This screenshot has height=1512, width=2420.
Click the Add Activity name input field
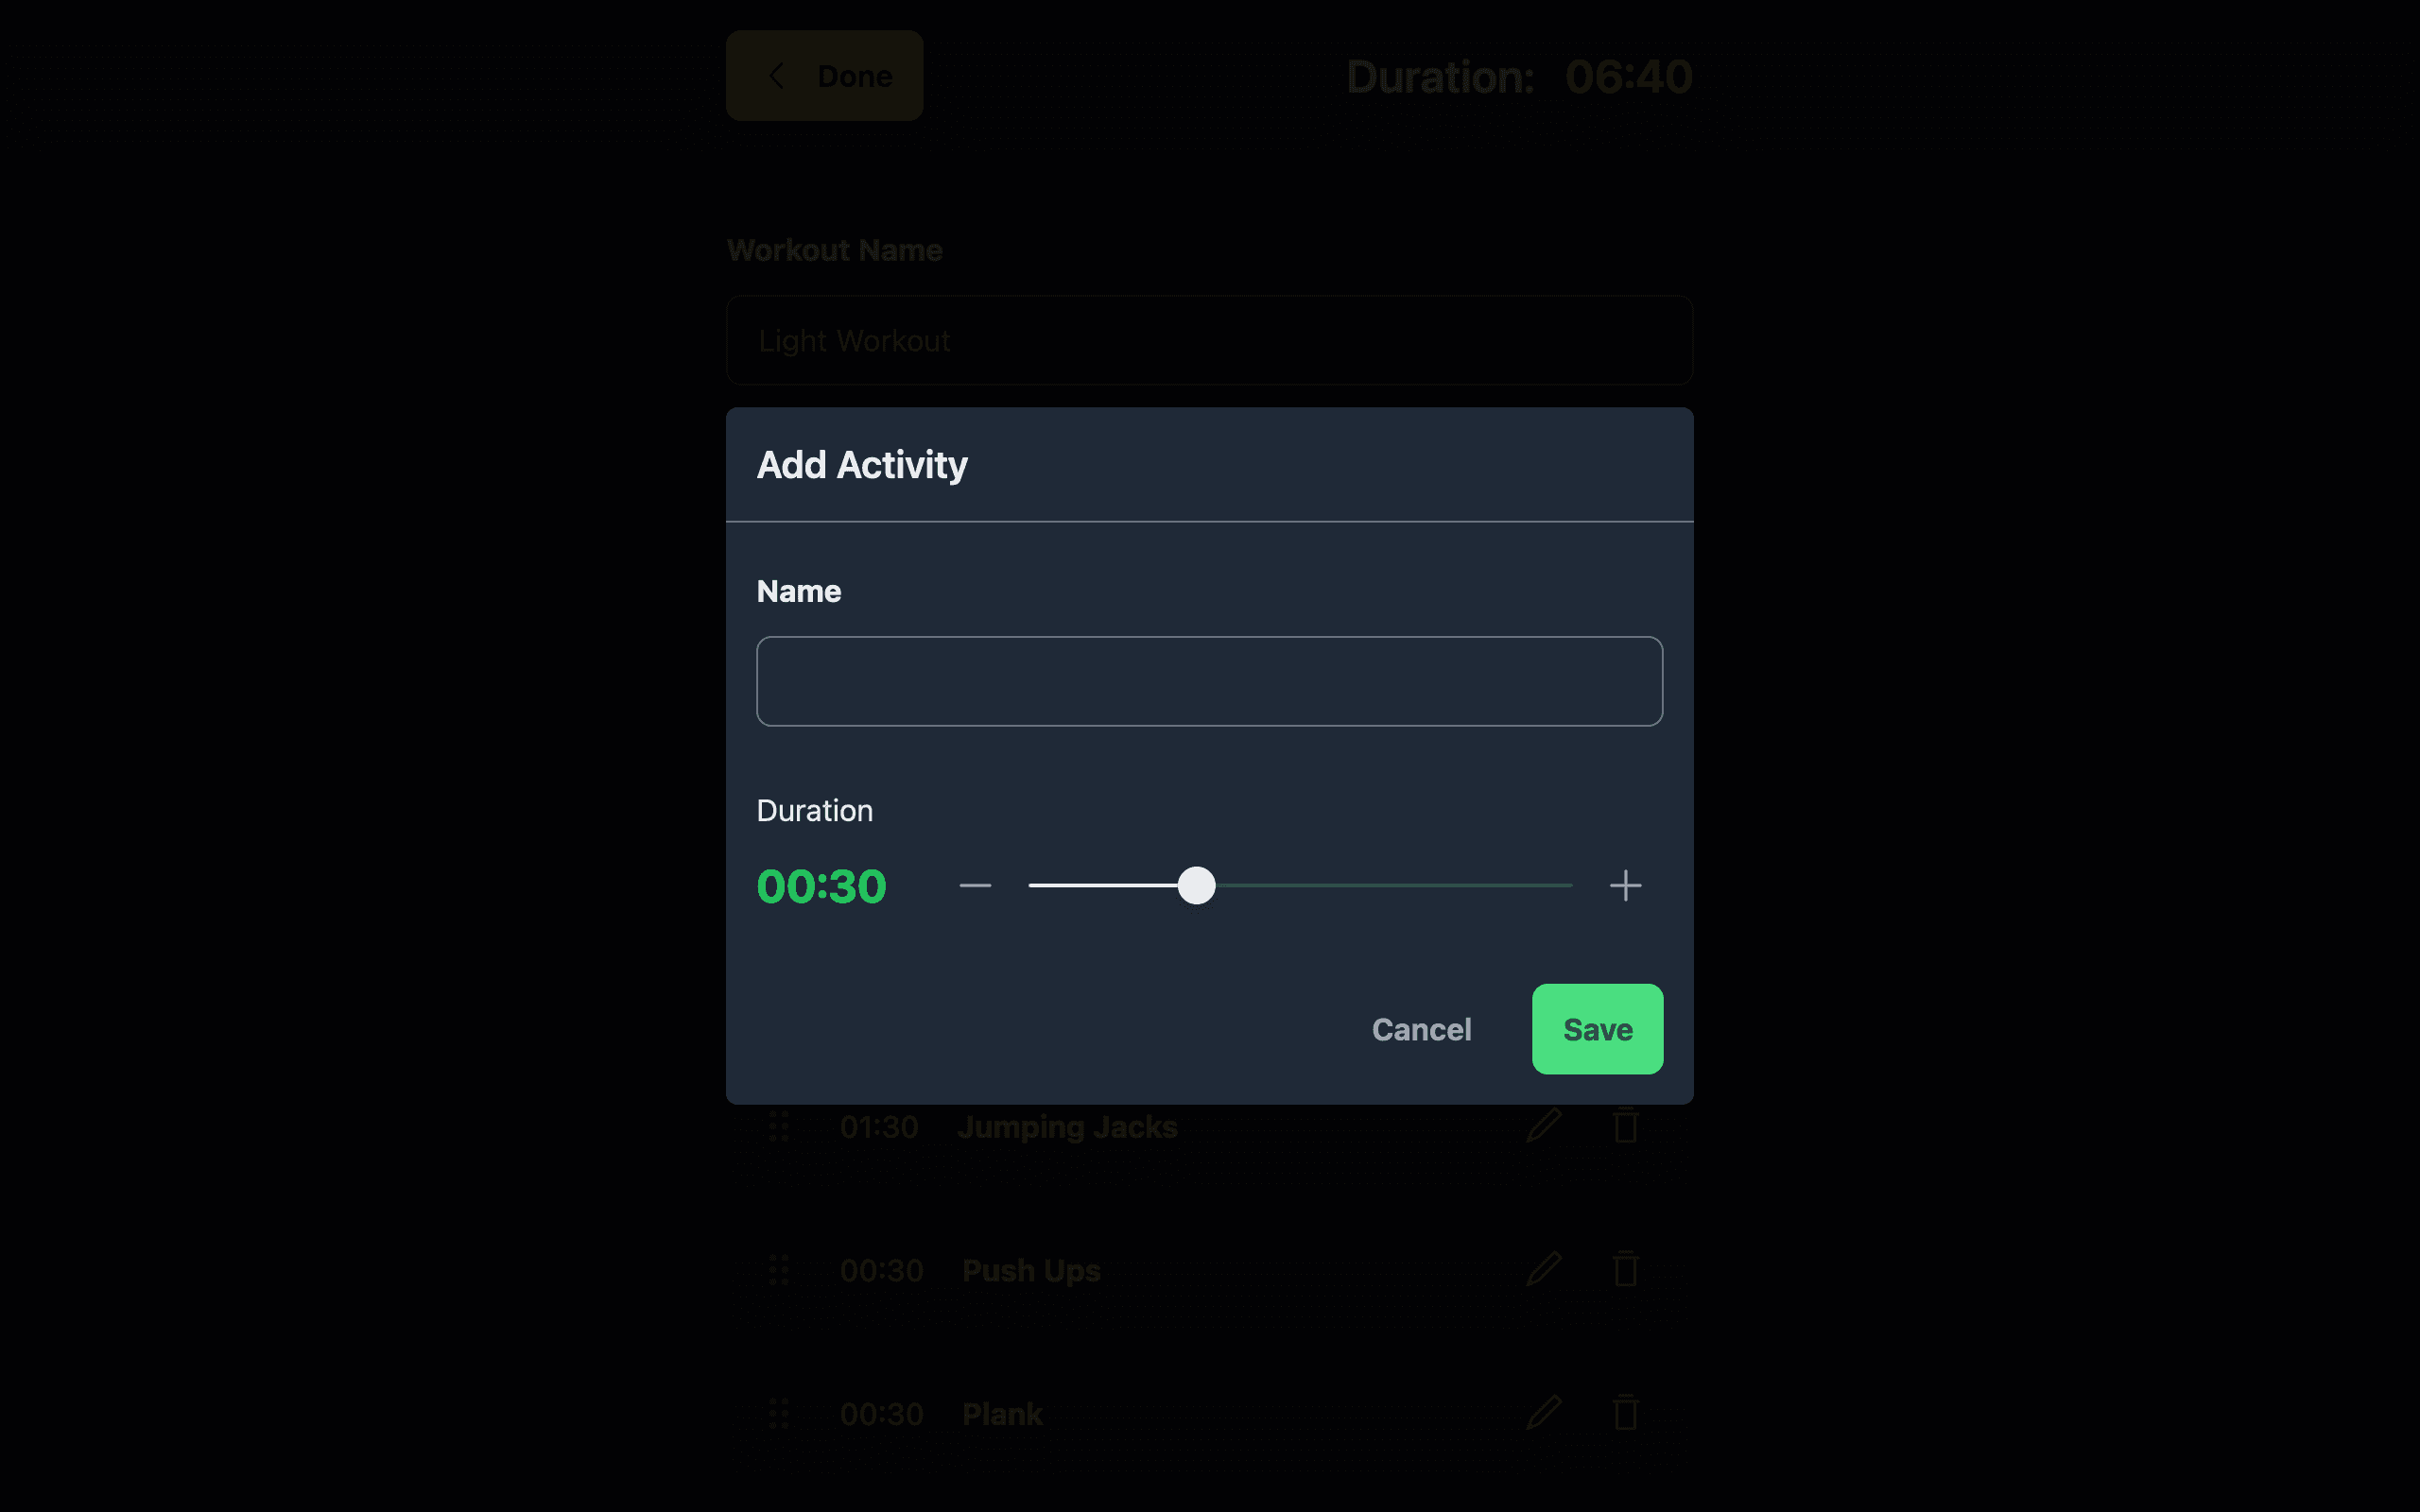pyautogui.click(x=1209, y=681)
